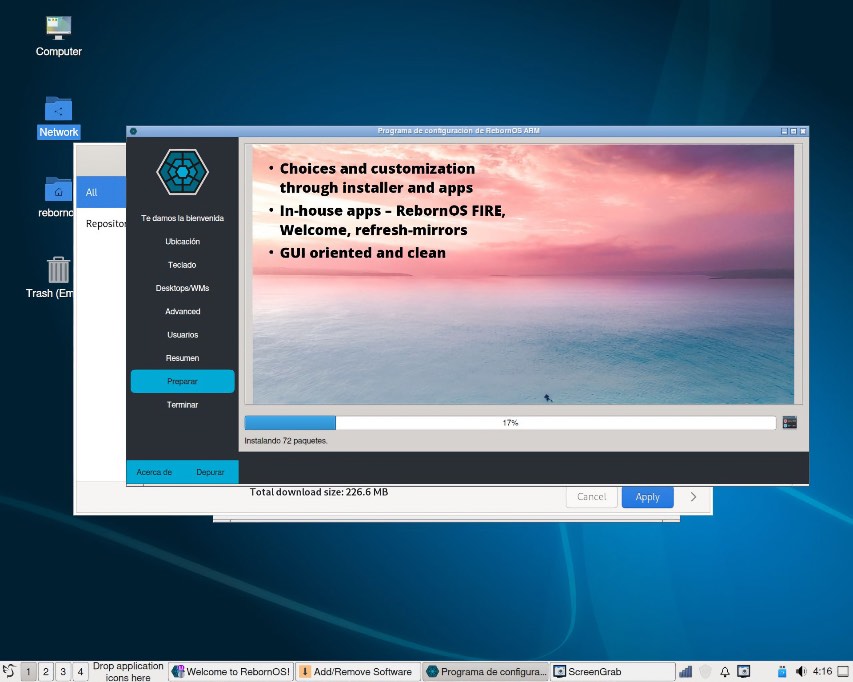Open the removable USB device tray icon
Viewport: 853px width, 682px height.
point(782,672)
